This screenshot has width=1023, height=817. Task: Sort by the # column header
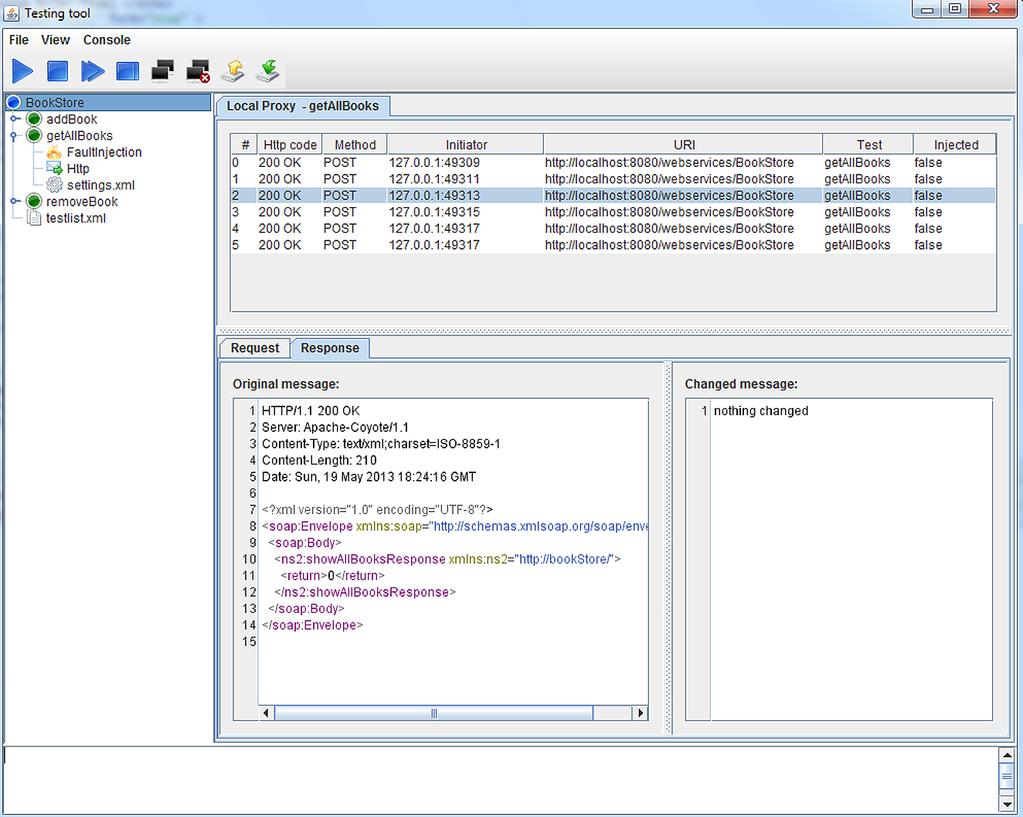coord(245,145)
